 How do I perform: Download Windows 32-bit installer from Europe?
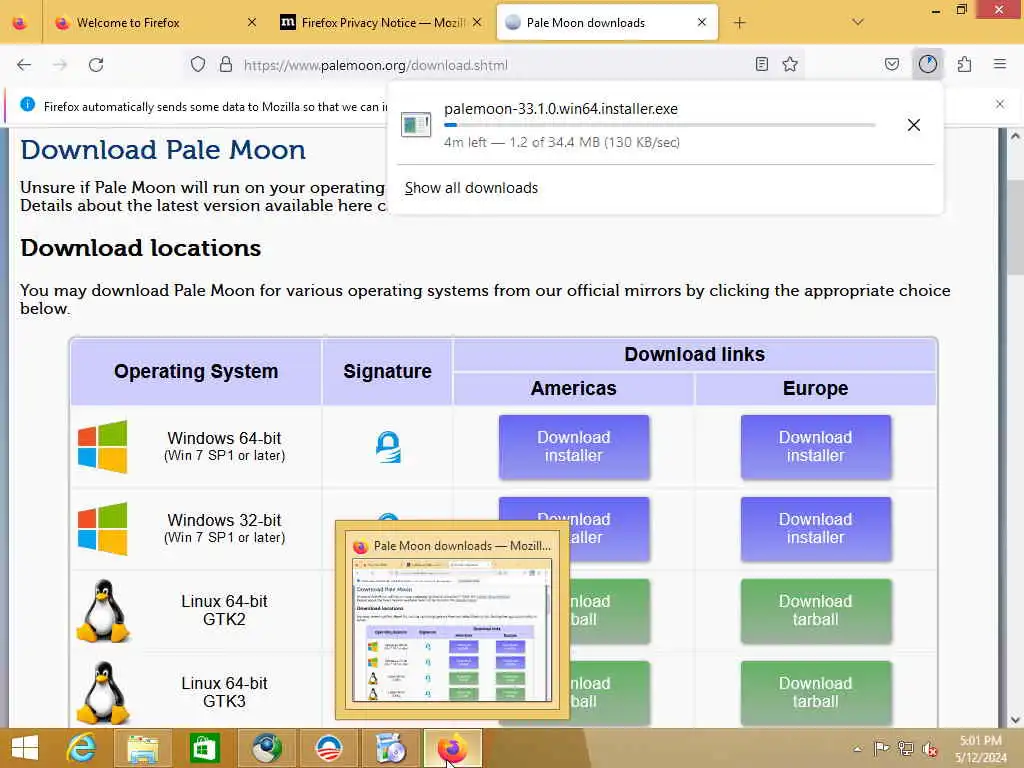click(x=816, y=528)
